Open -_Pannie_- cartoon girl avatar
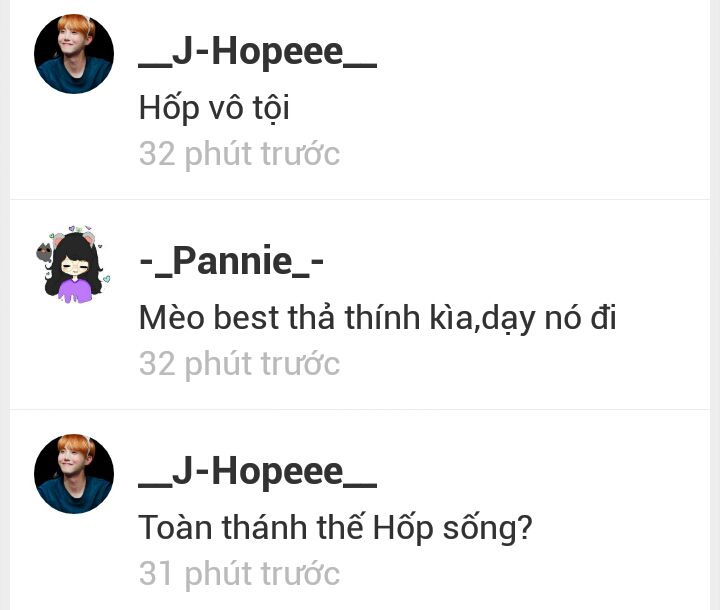 pos(74,264)
